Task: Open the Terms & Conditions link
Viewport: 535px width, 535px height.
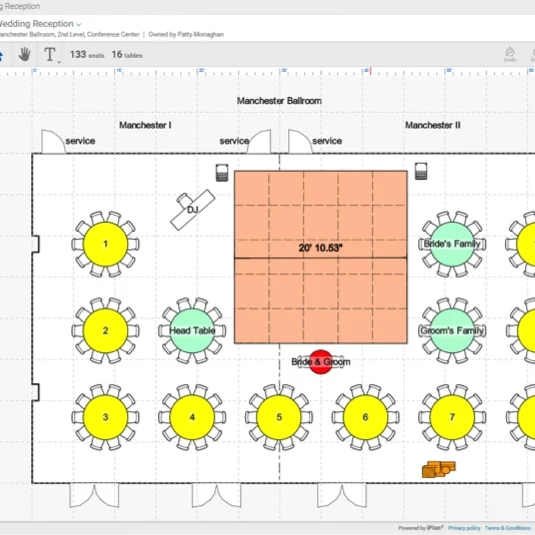Action: pyautogui.click(x=508, y=528)
